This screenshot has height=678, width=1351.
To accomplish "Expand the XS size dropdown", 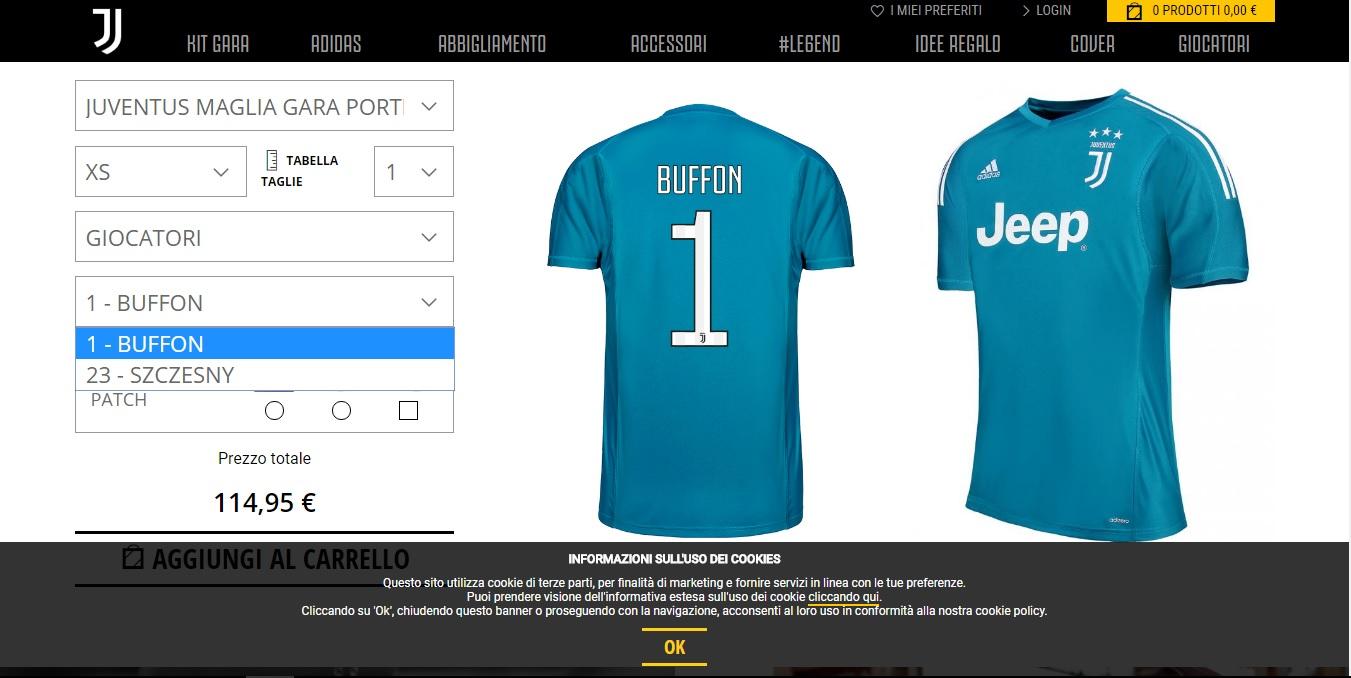I will tap(161, 172).
